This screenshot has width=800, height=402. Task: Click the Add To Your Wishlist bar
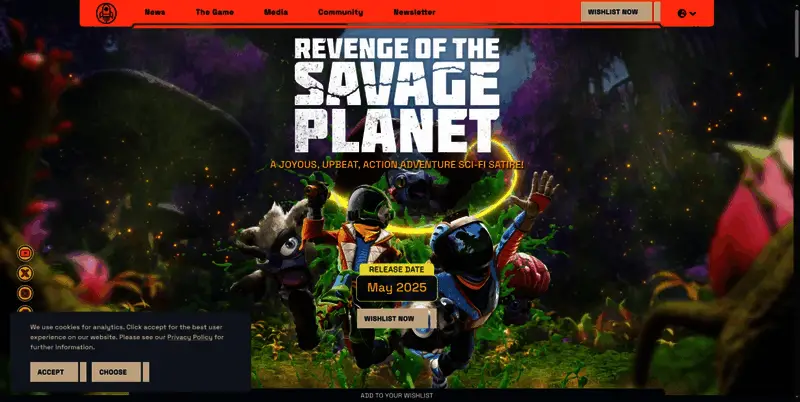click(397, 396)
